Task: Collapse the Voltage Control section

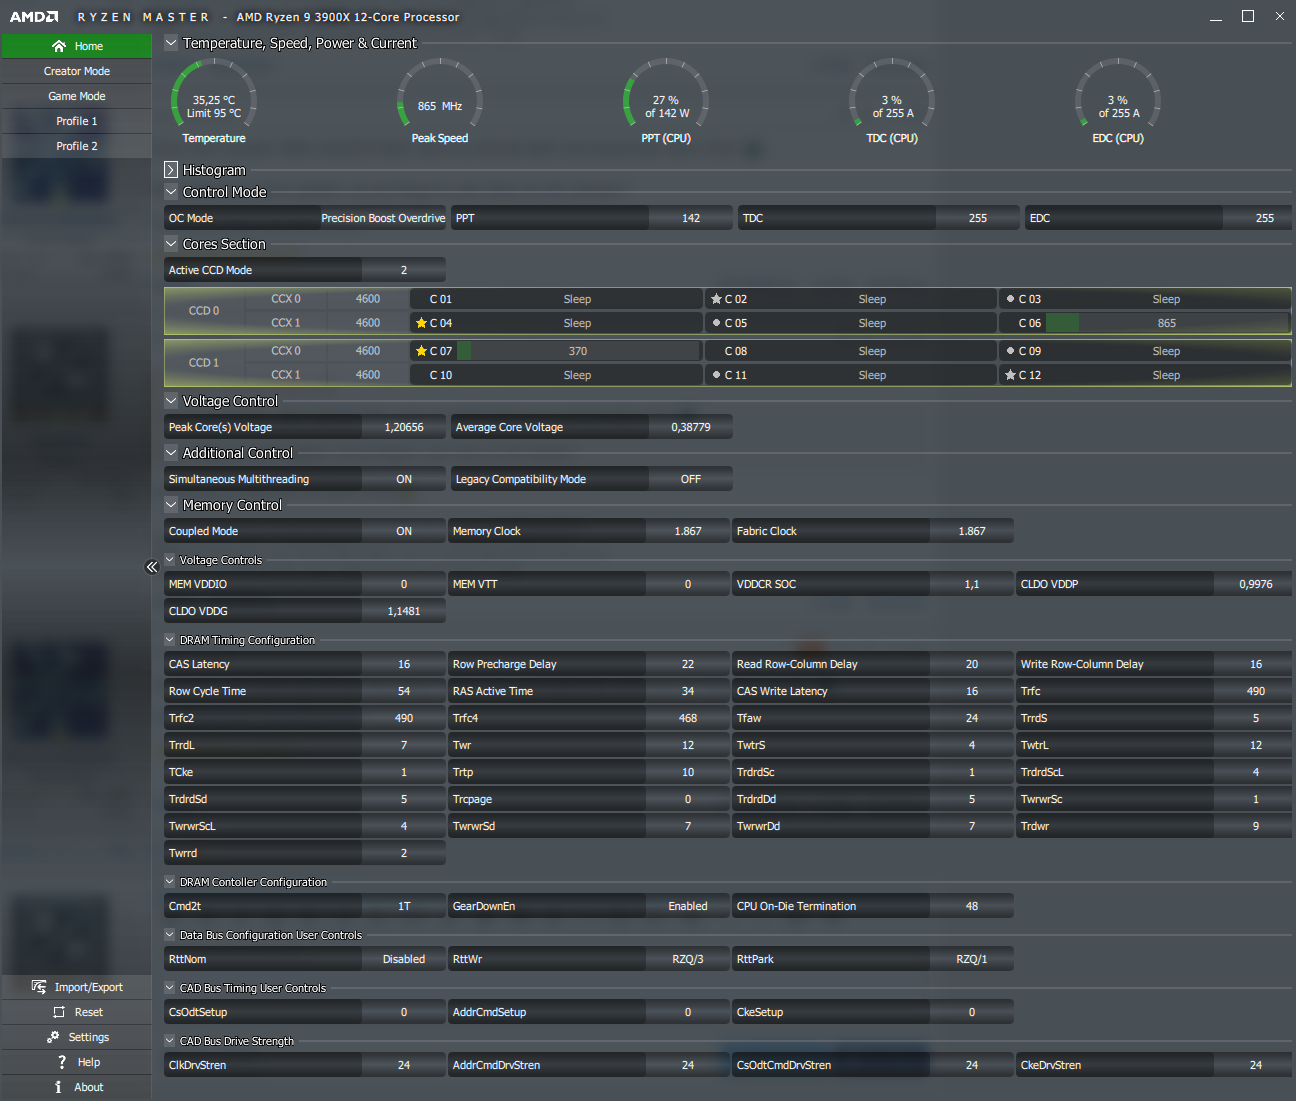Action: [x=171, y=401]
